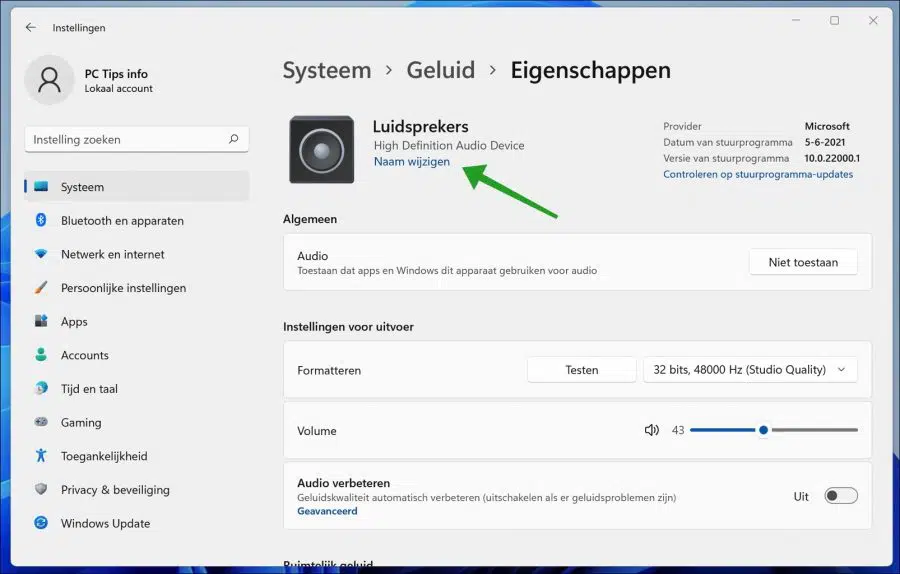Screen dimensions: 900x574
Task: Click the Bluetooth icon in sidebar
Action: (x=41, y=220)
